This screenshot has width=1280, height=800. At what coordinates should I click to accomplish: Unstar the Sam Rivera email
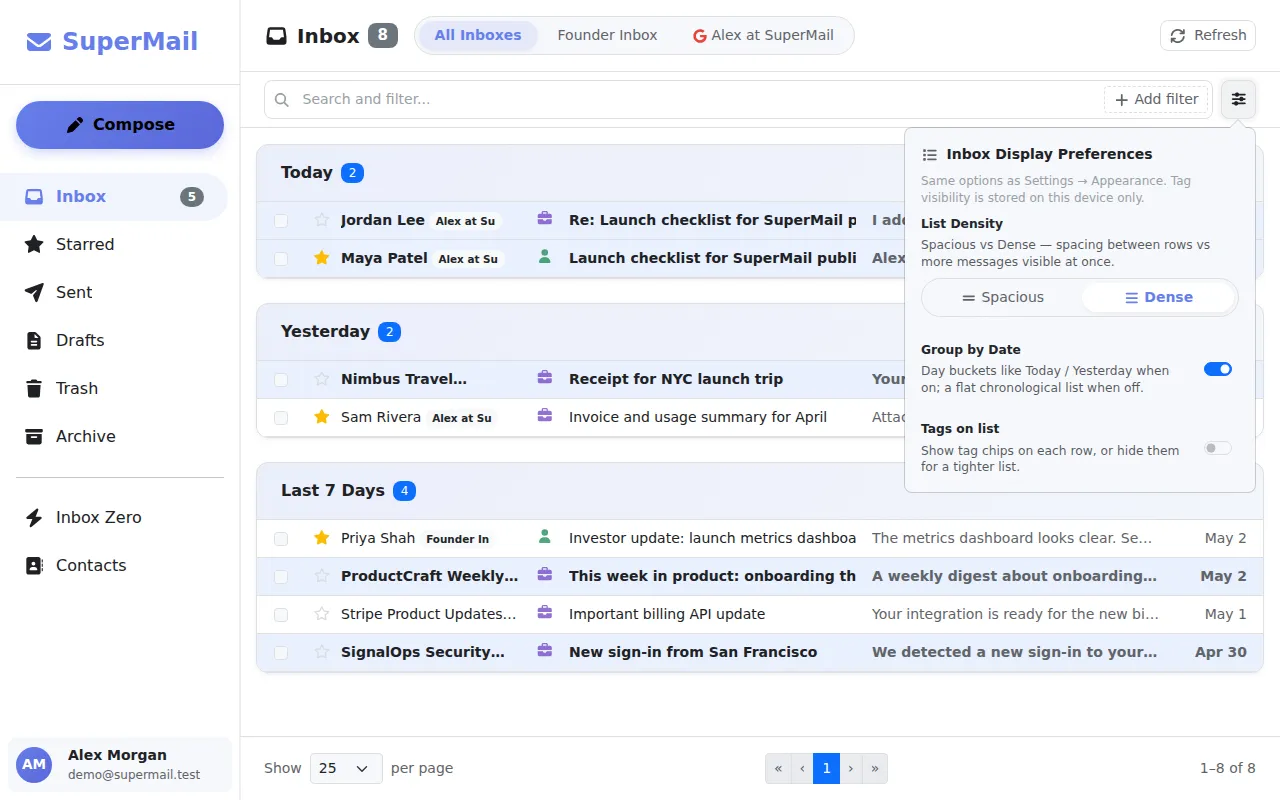(322, 417)
